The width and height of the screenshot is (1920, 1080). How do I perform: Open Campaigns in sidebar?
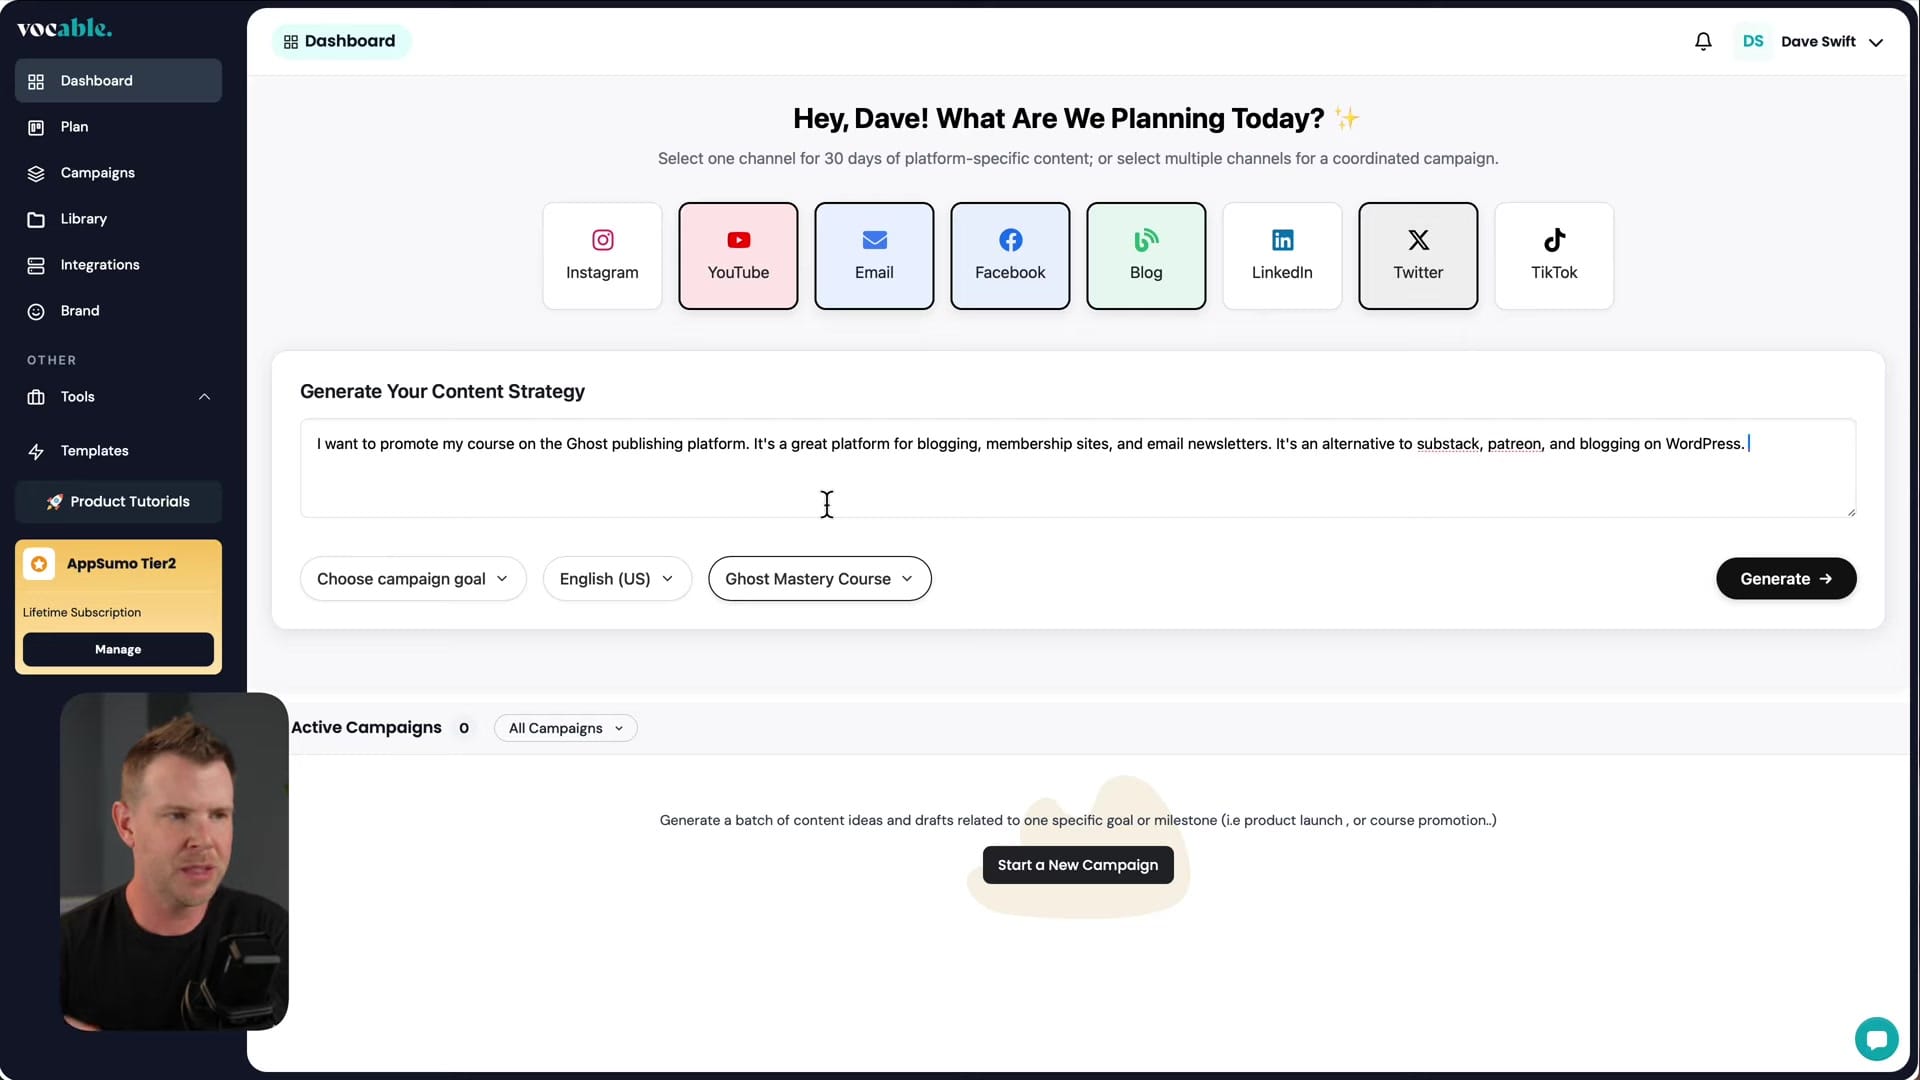(x=118, y=173)
